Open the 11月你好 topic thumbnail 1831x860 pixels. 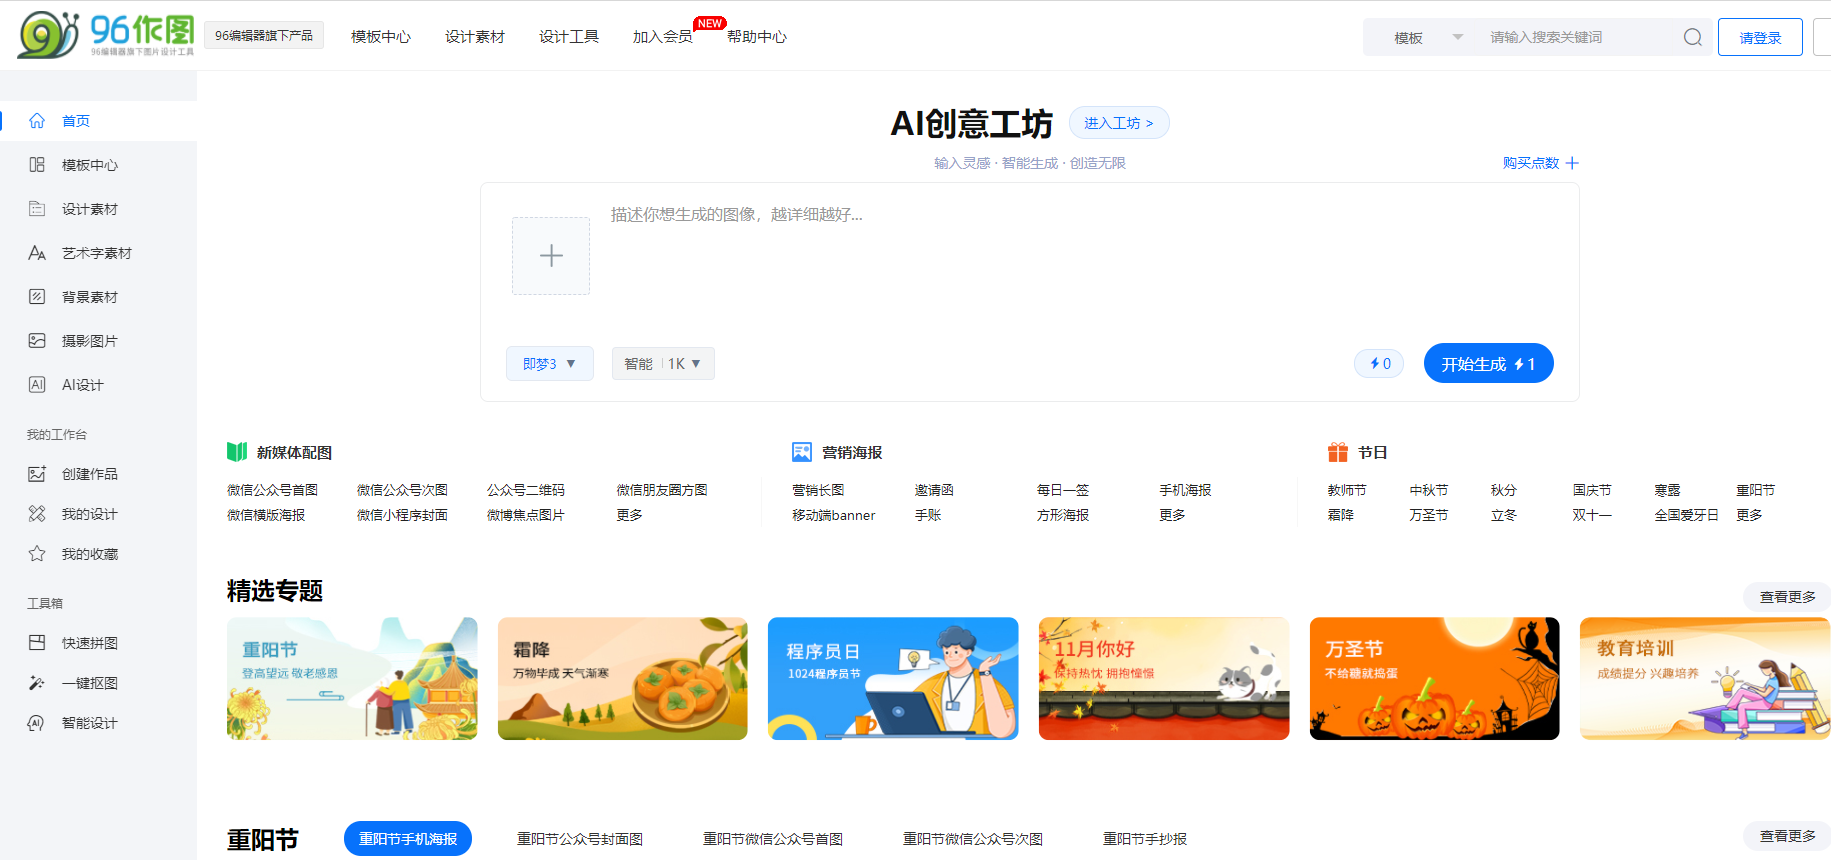(1164, 679)
